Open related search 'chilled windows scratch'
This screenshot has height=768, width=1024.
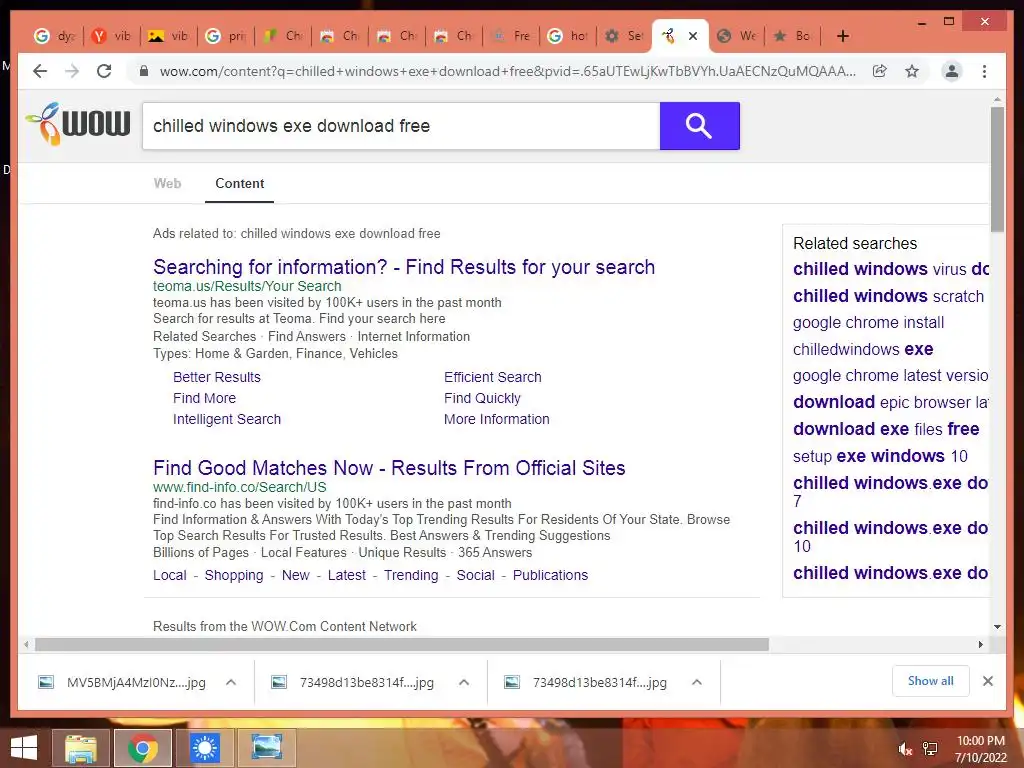[888, 296]
